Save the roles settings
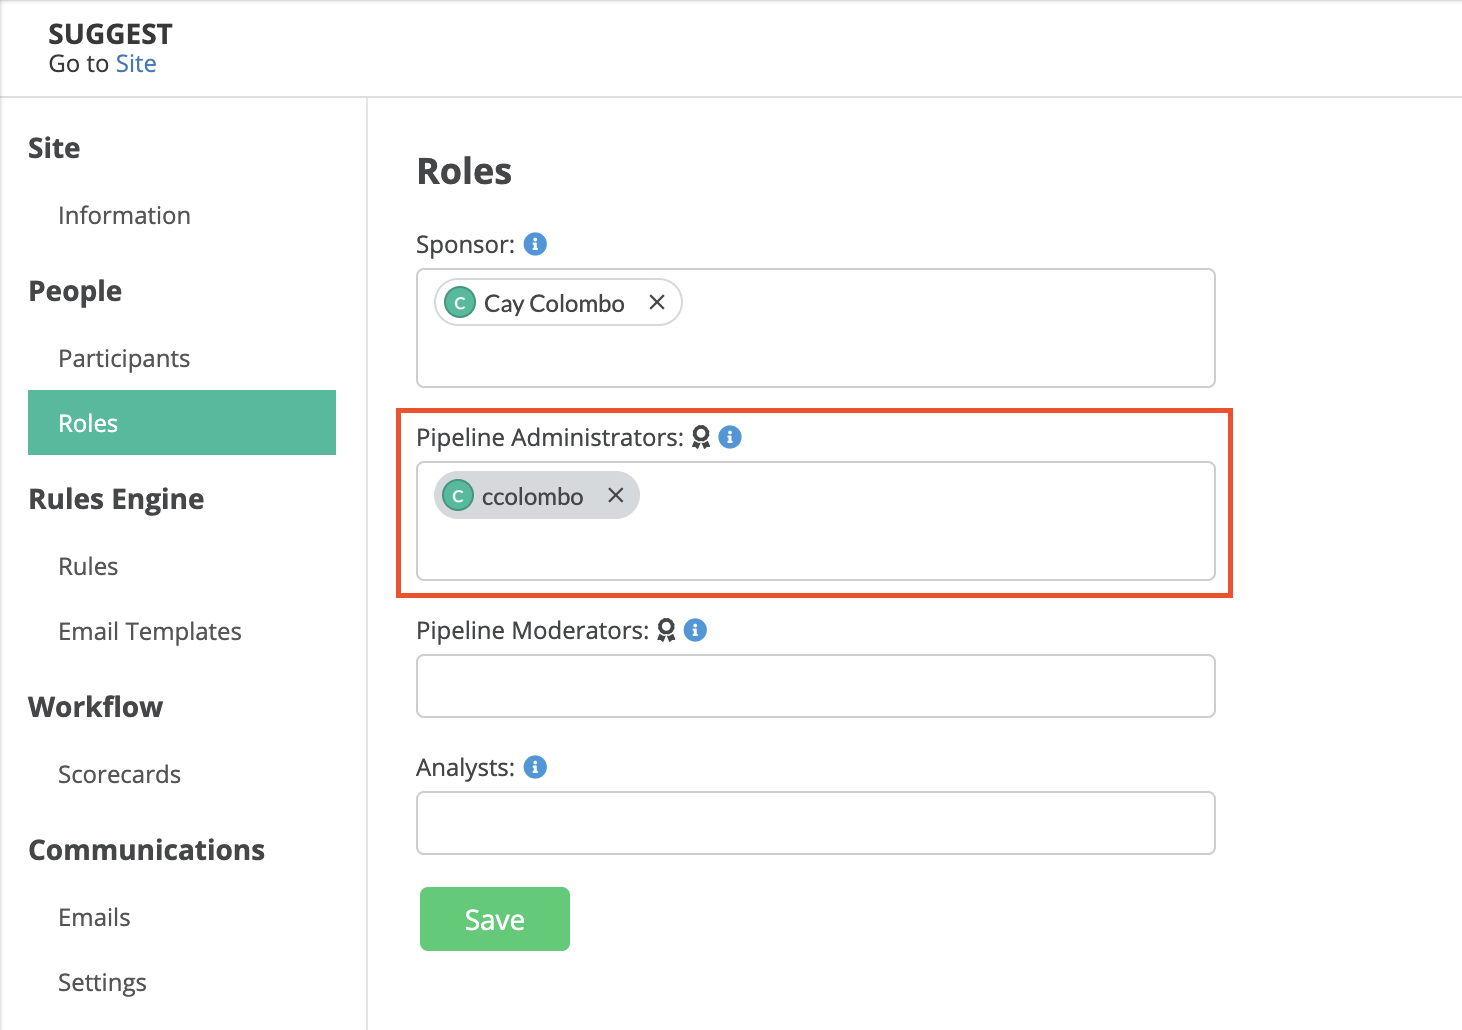 point(495,919)
